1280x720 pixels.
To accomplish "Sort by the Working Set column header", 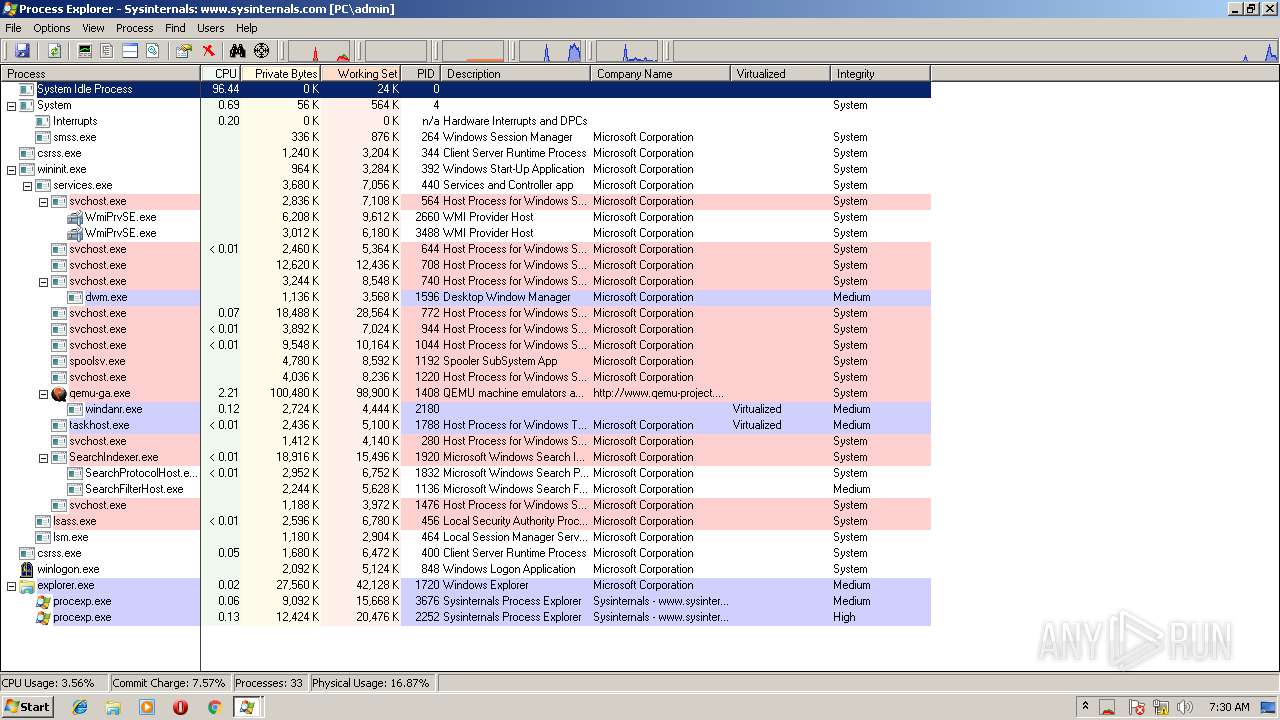I will (361, 73).
